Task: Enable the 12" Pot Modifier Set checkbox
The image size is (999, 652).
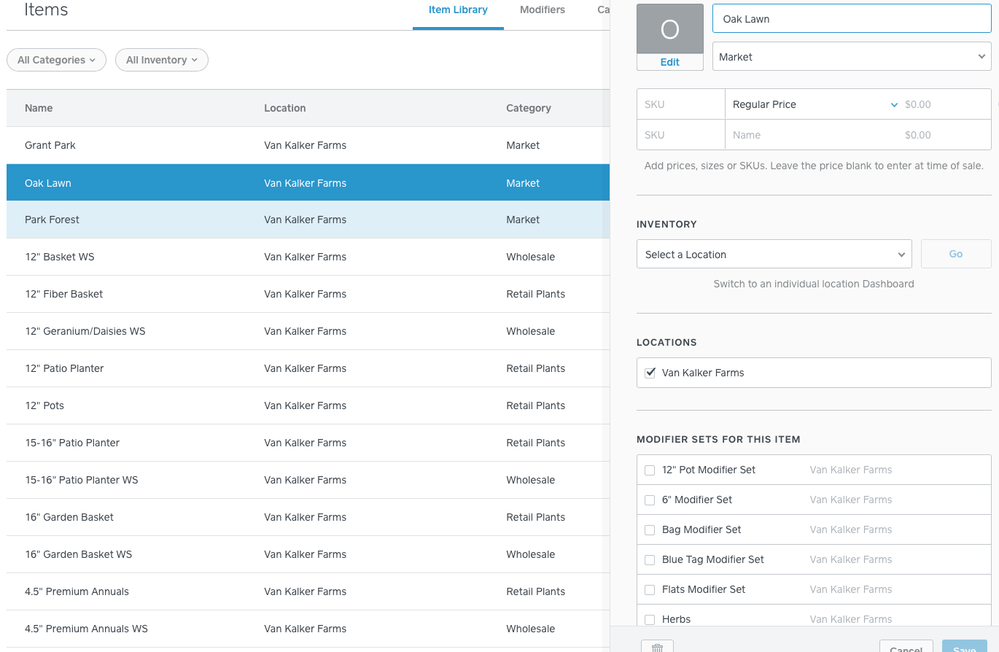Action: point(650,470)
